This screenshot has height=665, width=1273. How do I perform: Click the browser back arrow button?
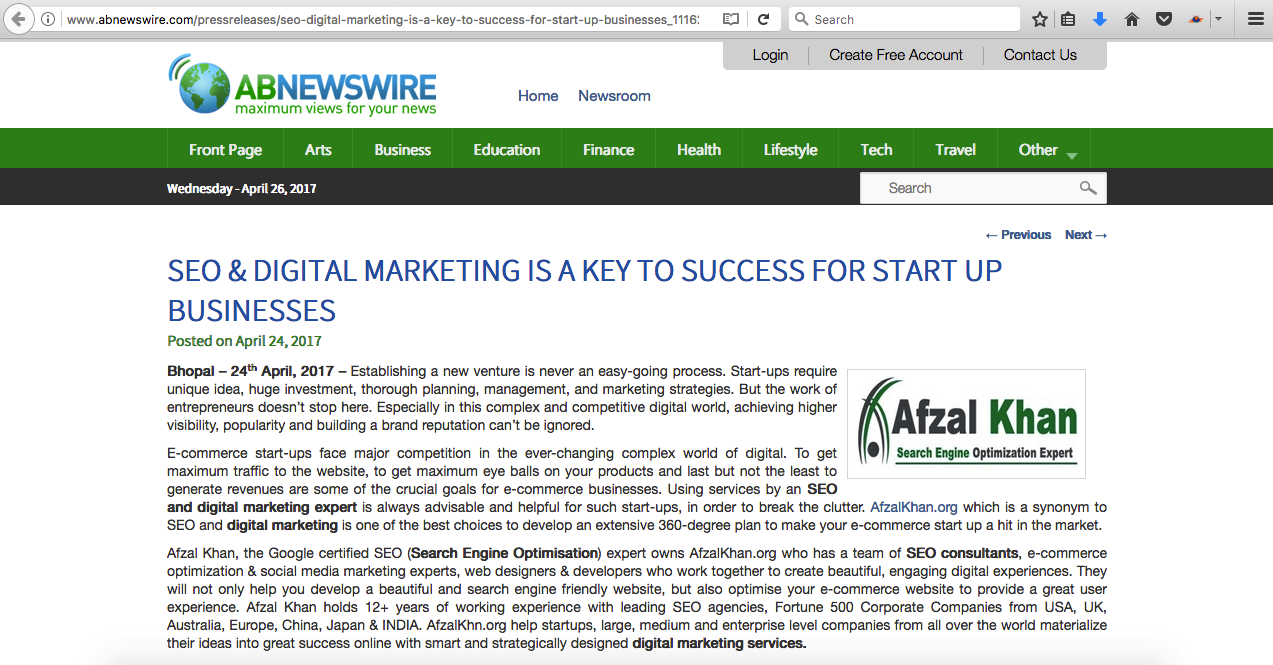(18, 19)
